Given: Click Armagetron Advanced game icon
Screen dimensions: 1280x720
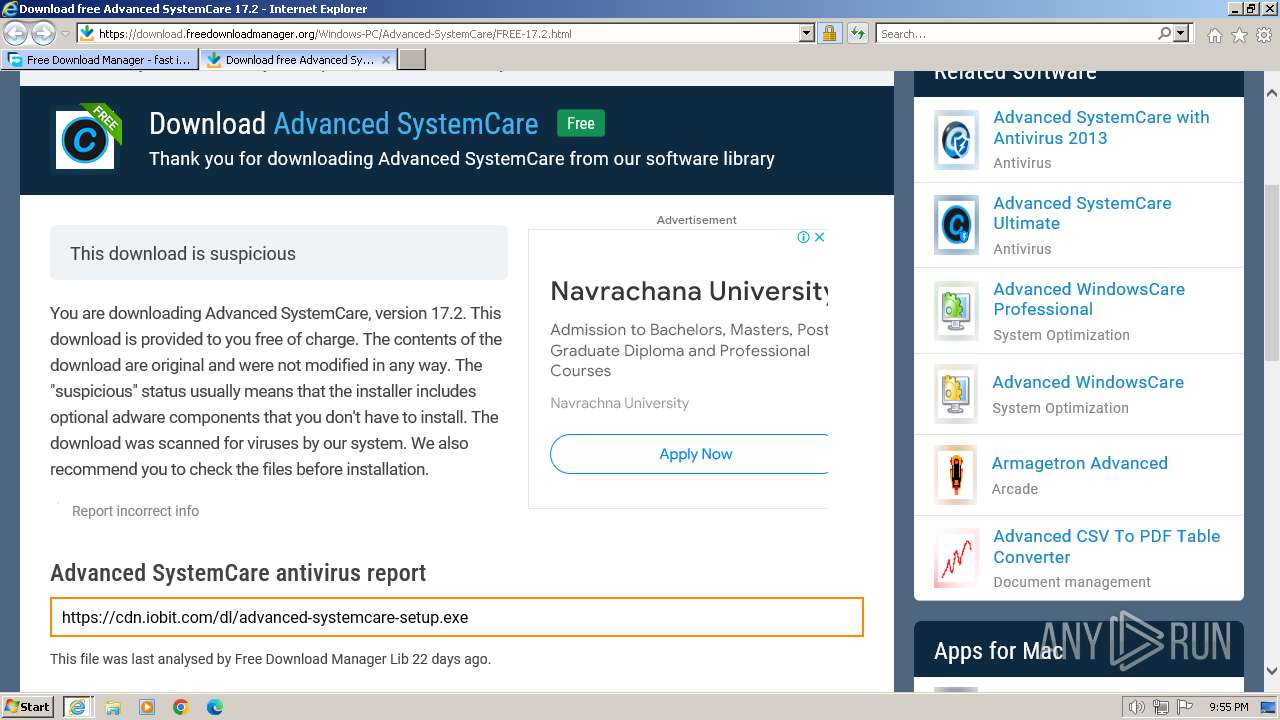Looking at the screenshot, I should (956, 475).
